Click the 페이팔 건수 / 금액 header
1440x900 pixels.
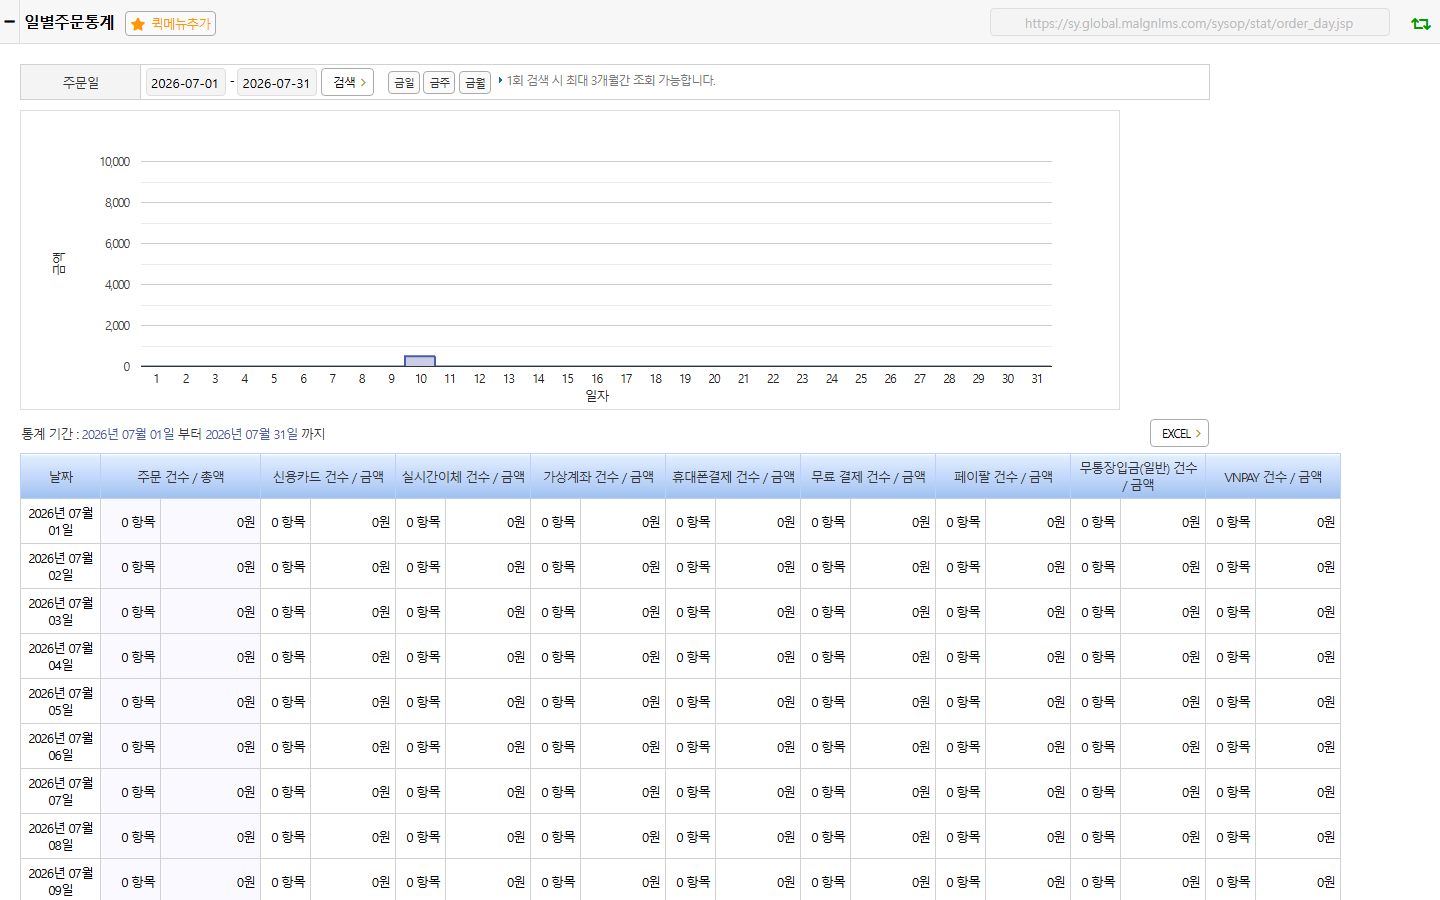click(x=1003, y=477)
